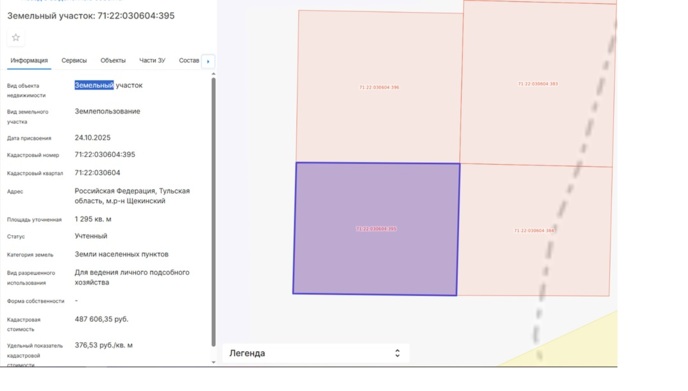Select parcel 71:22:030604:394 on the map
688x391 pixels.
[x=534, y=230]
